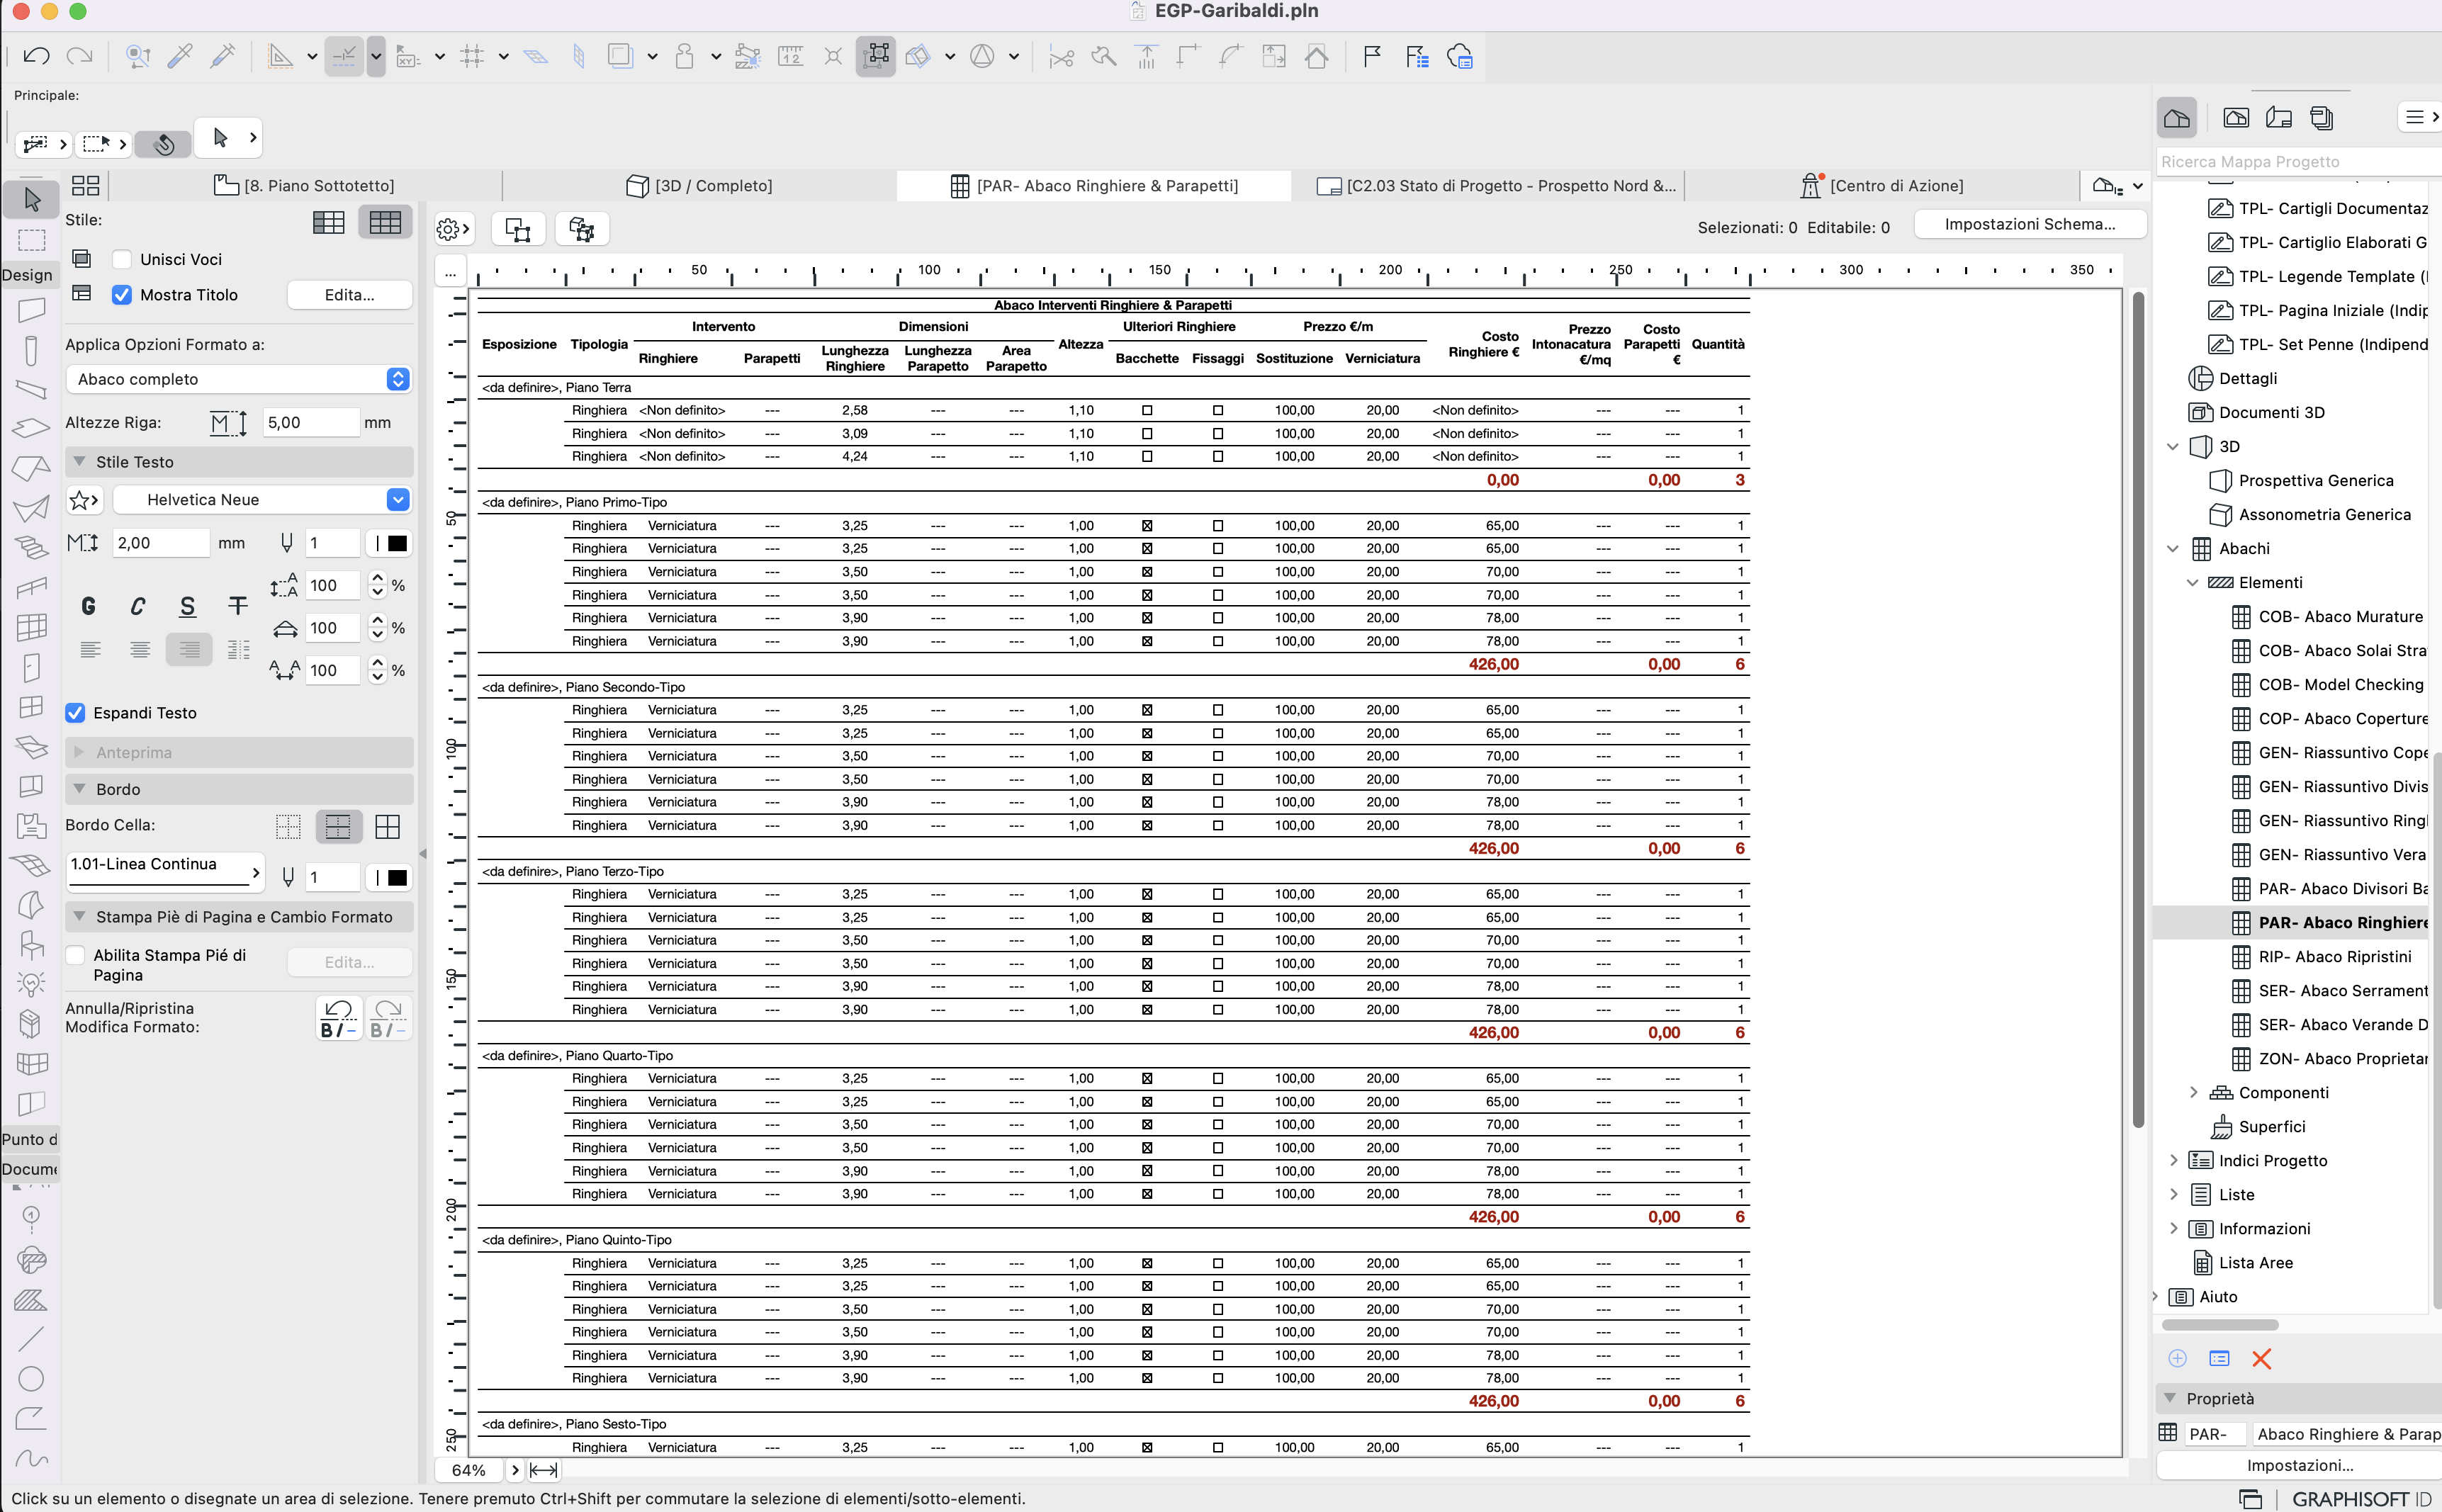The image size is (2442, 1512).
Task: Click the Altezze Riga value field
Action: point(311,422)
